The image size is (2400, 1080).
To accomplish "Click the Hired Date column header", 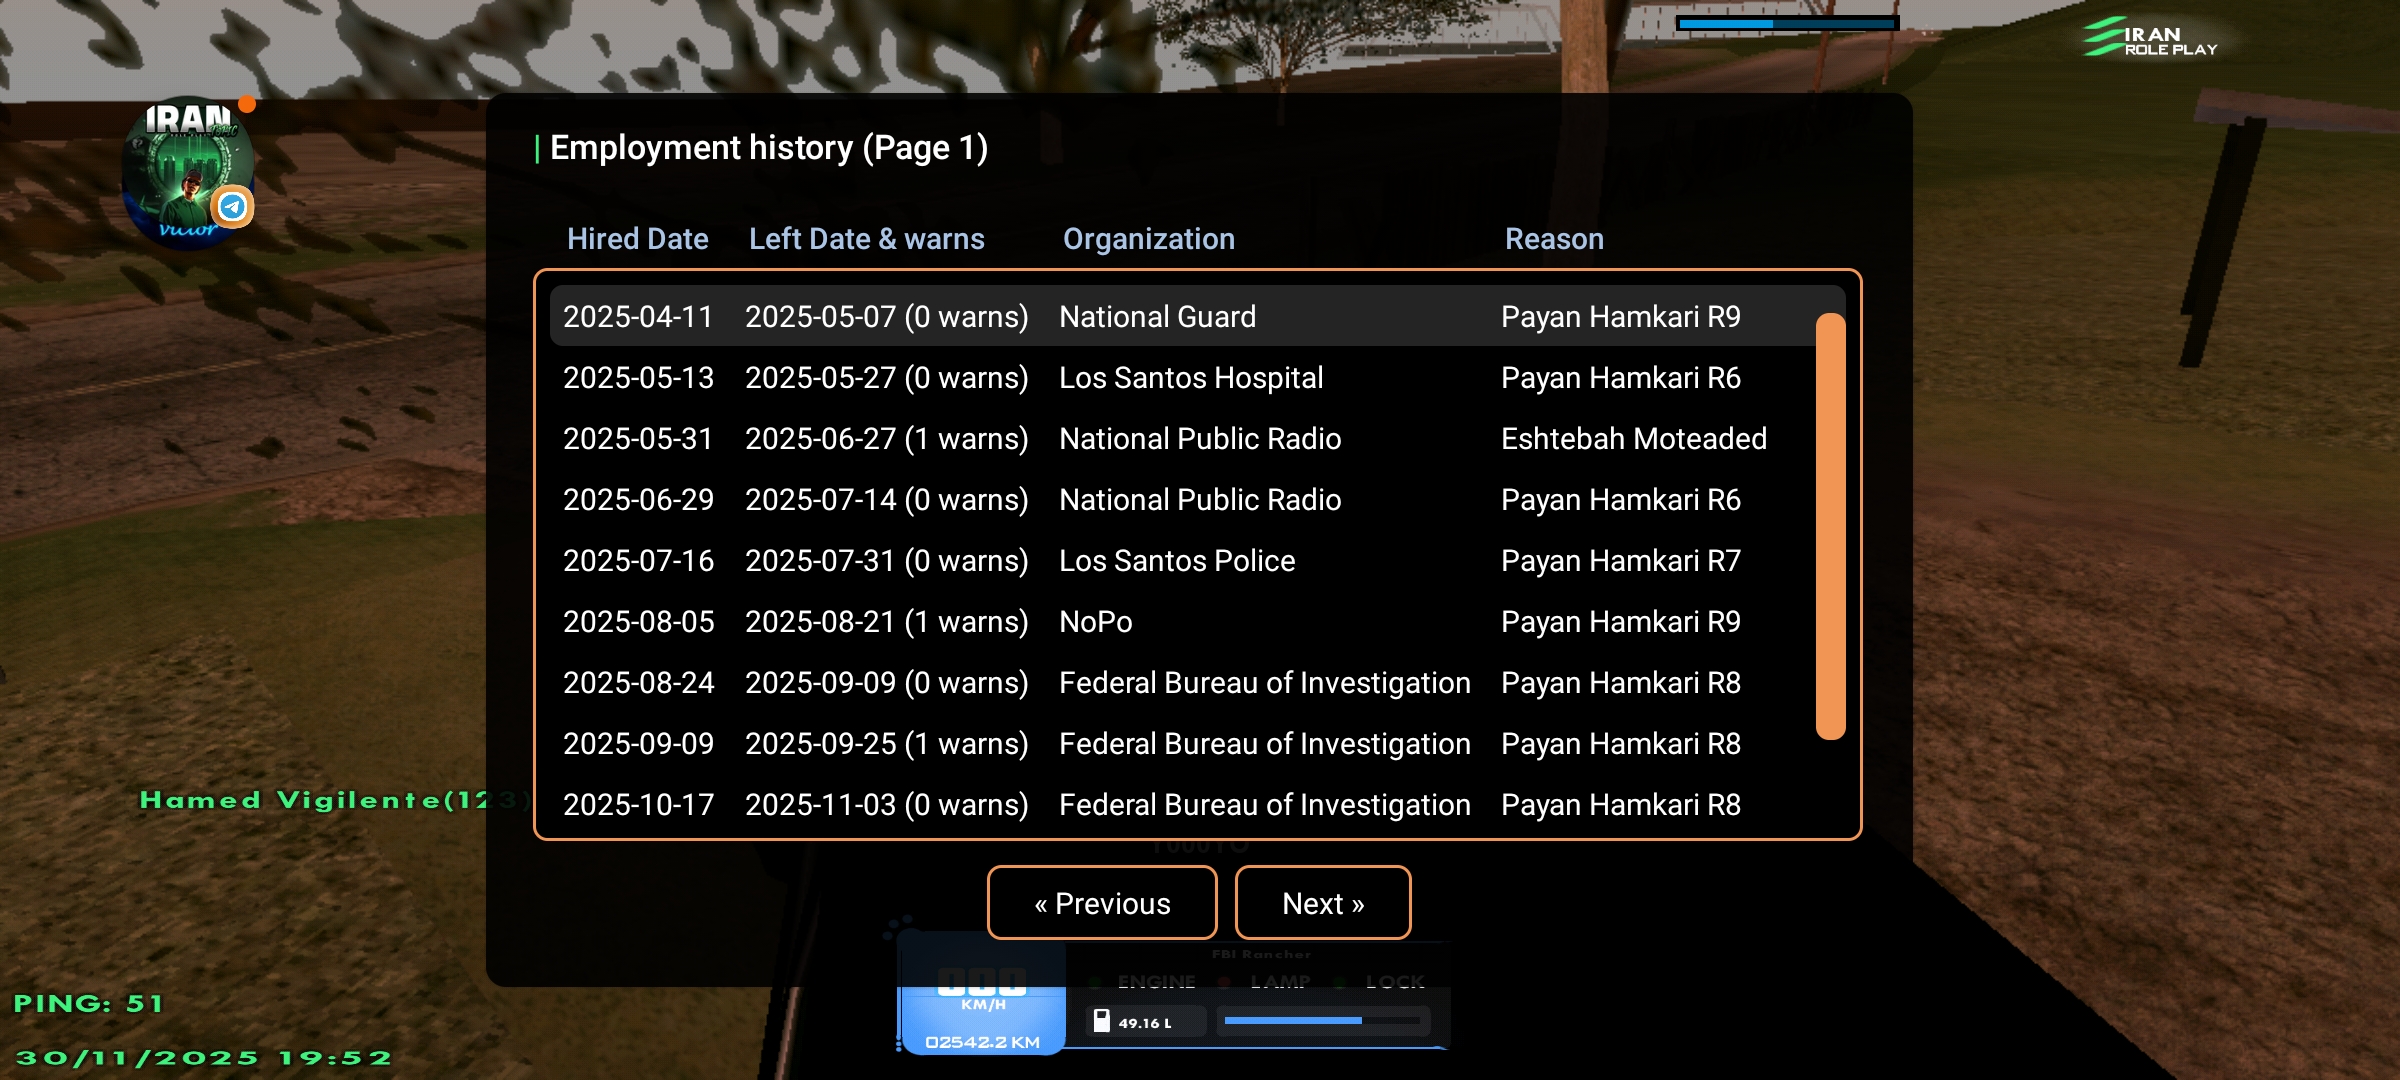I will coord(637,239).
